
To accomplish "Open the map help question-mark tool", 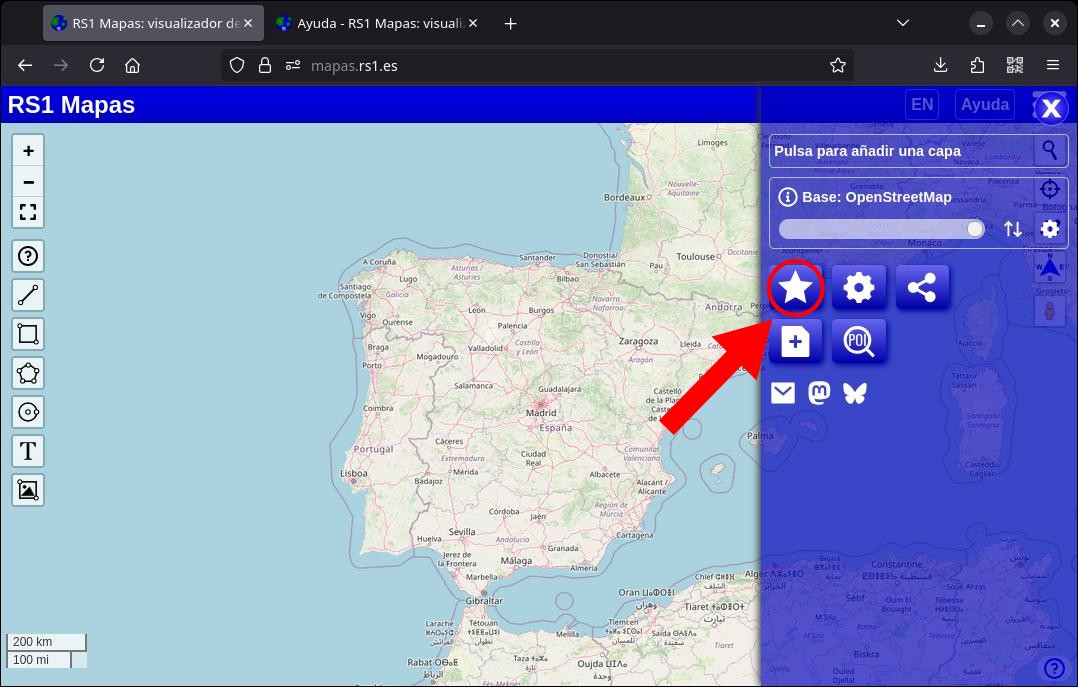I will pos(28,257).
